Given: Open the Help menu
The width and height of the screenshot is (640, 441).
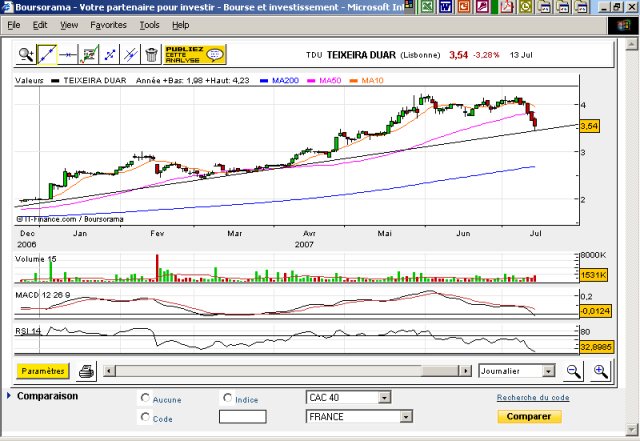Looking at the screenshot, I should (180, 25).
